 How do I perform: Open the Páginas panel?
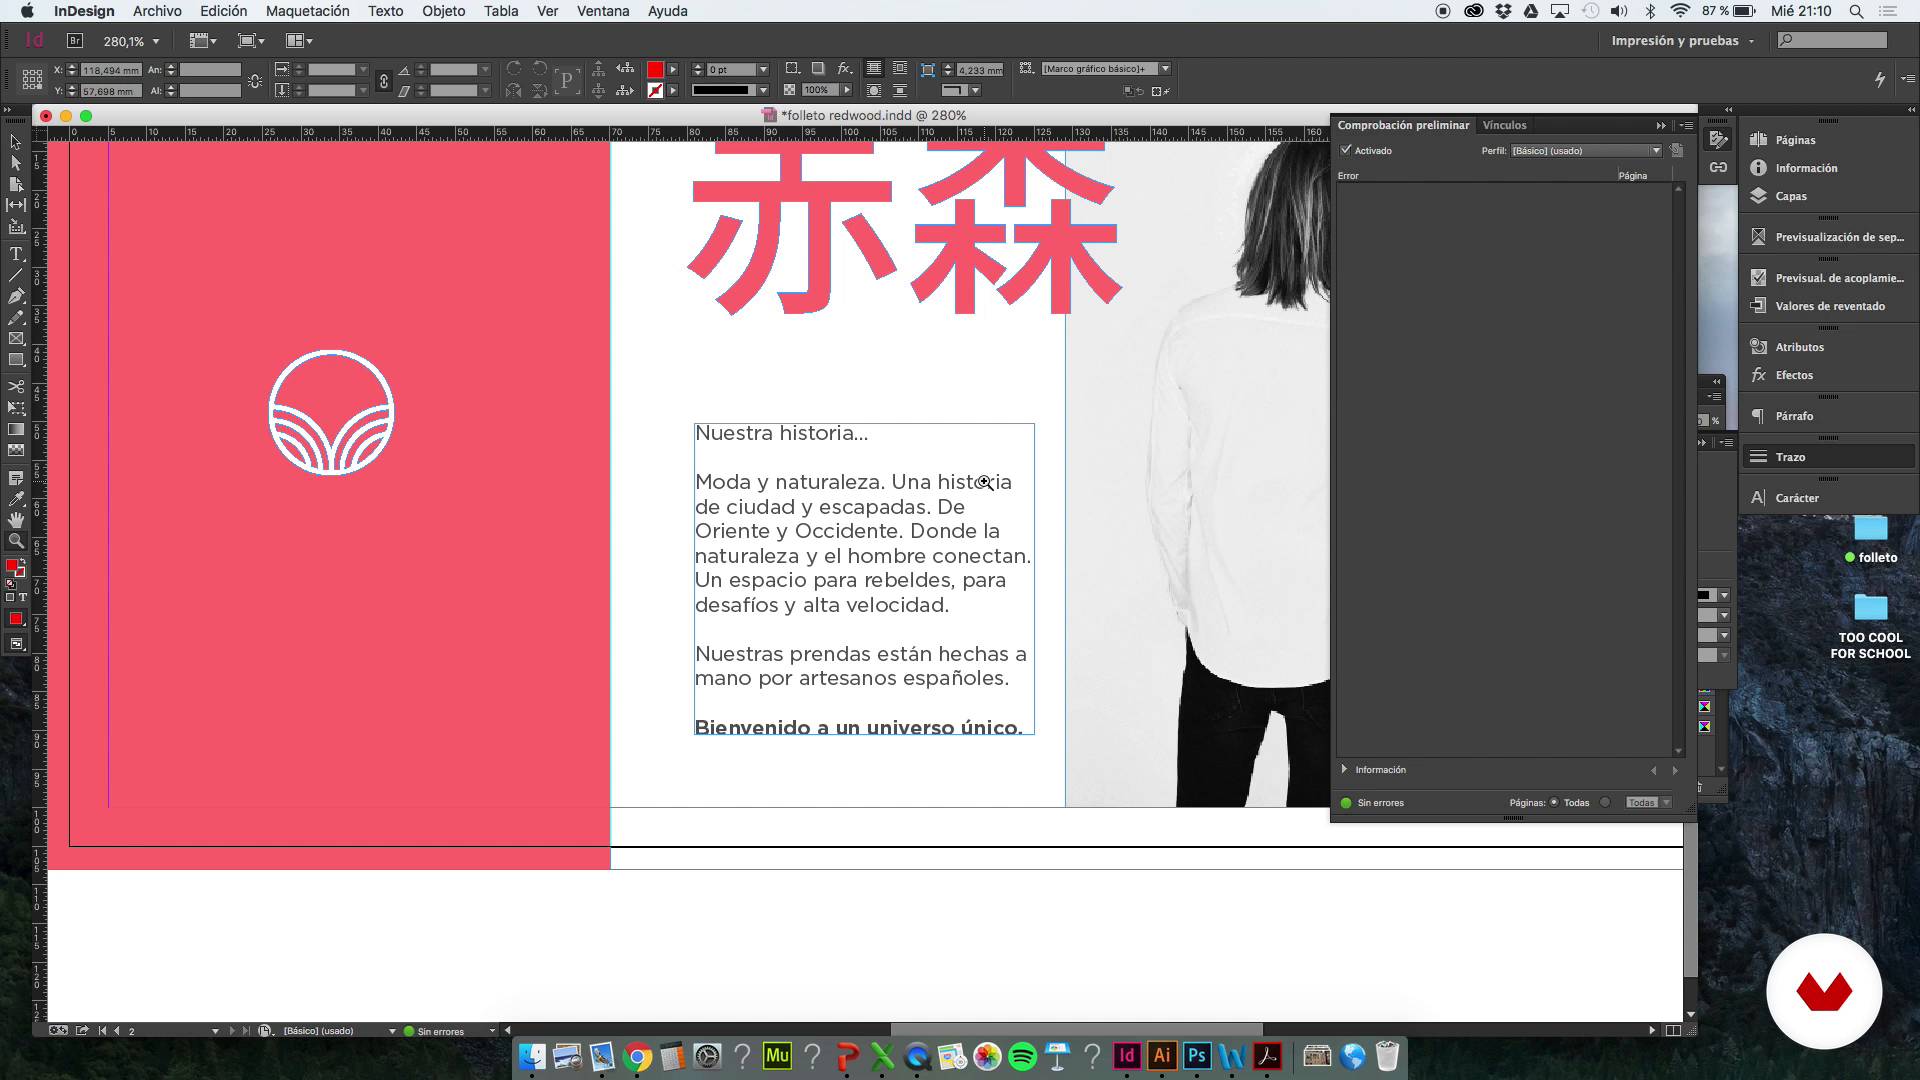[1794, 140]
